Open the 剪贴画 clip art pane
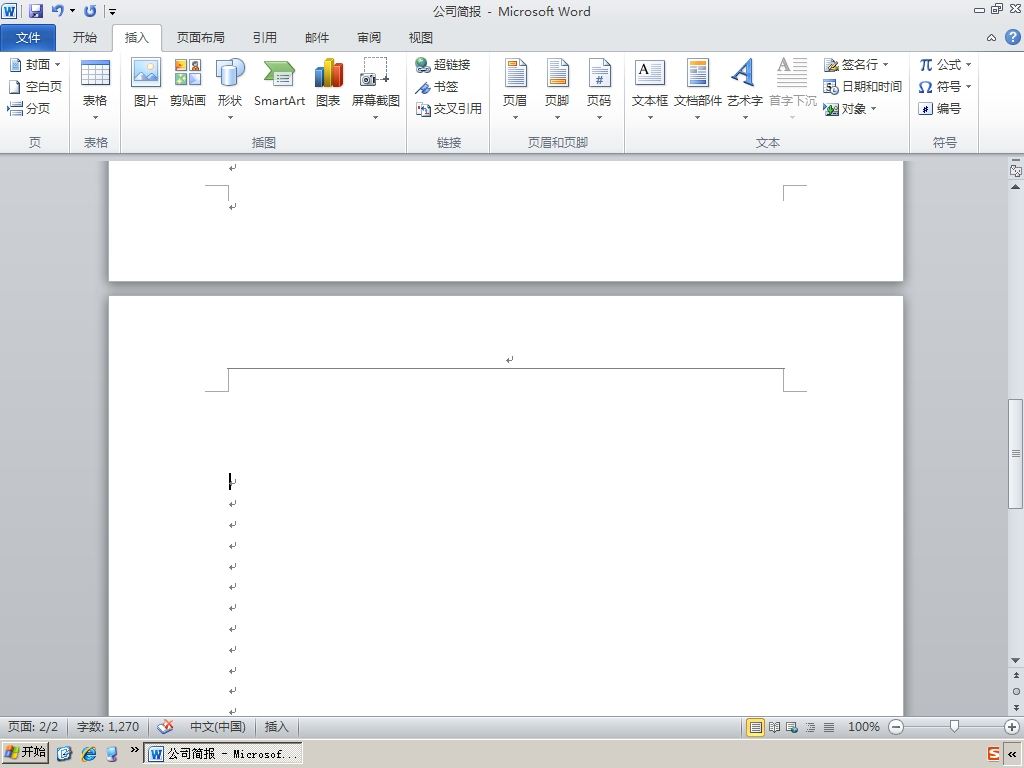Viewport: 1024px width, 768px height. 187,82
